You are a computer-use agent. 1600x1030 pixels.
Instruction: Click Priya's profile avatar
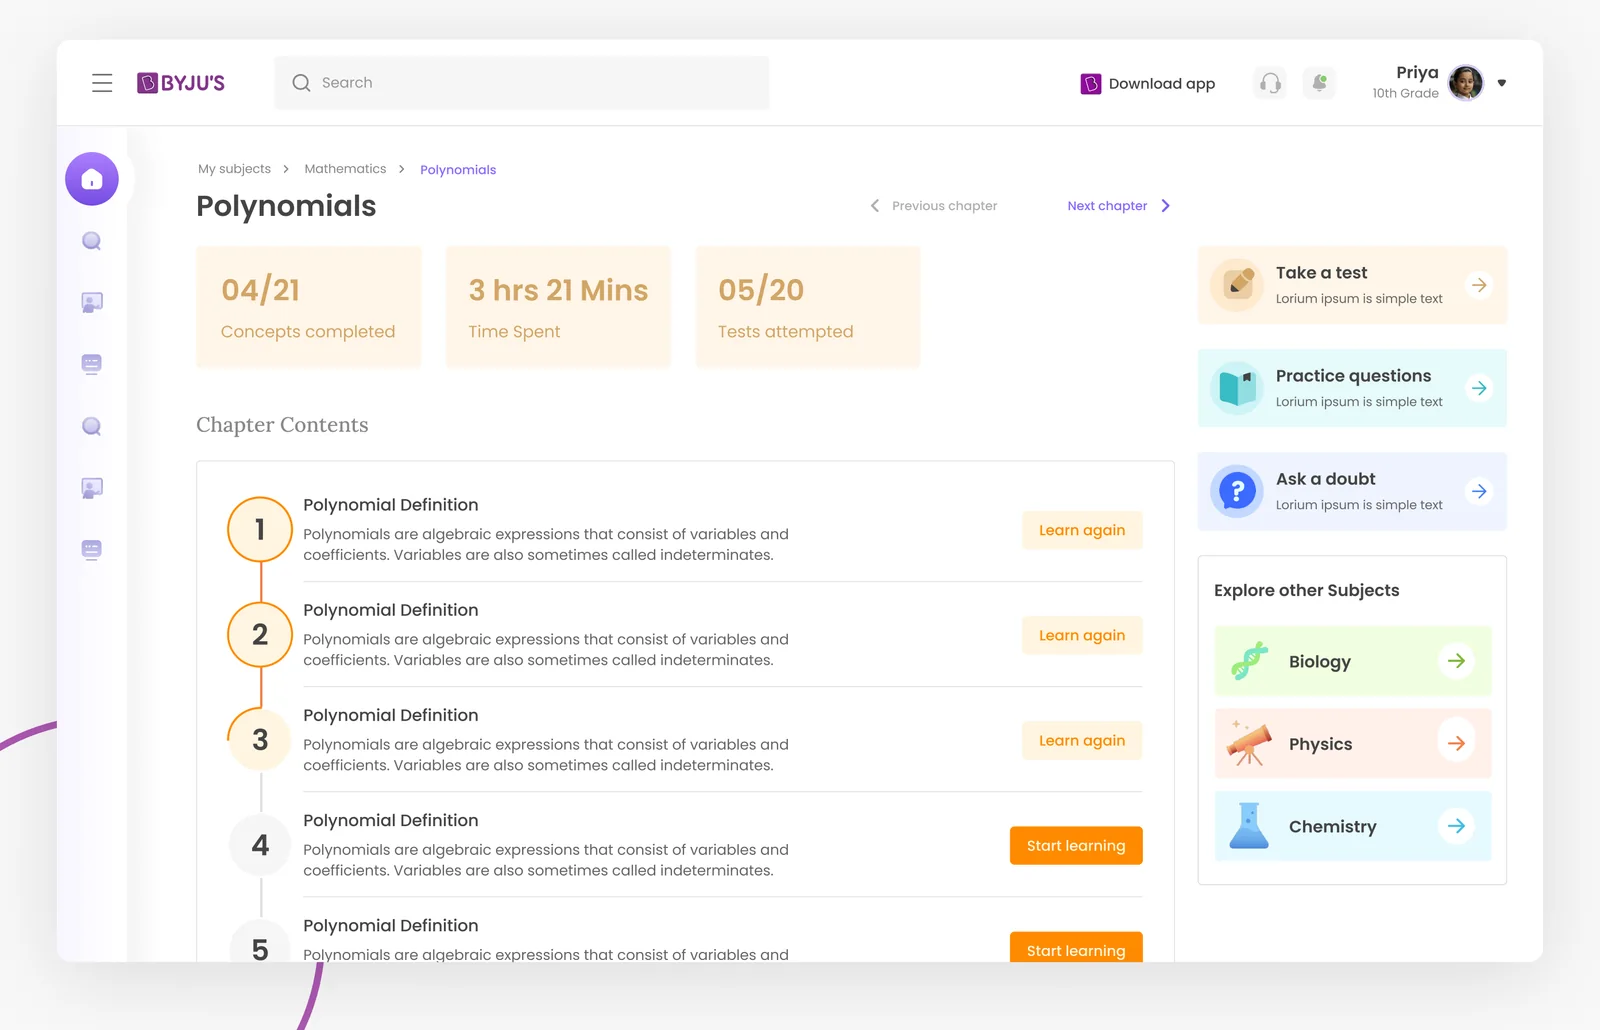click(1466, 83)
